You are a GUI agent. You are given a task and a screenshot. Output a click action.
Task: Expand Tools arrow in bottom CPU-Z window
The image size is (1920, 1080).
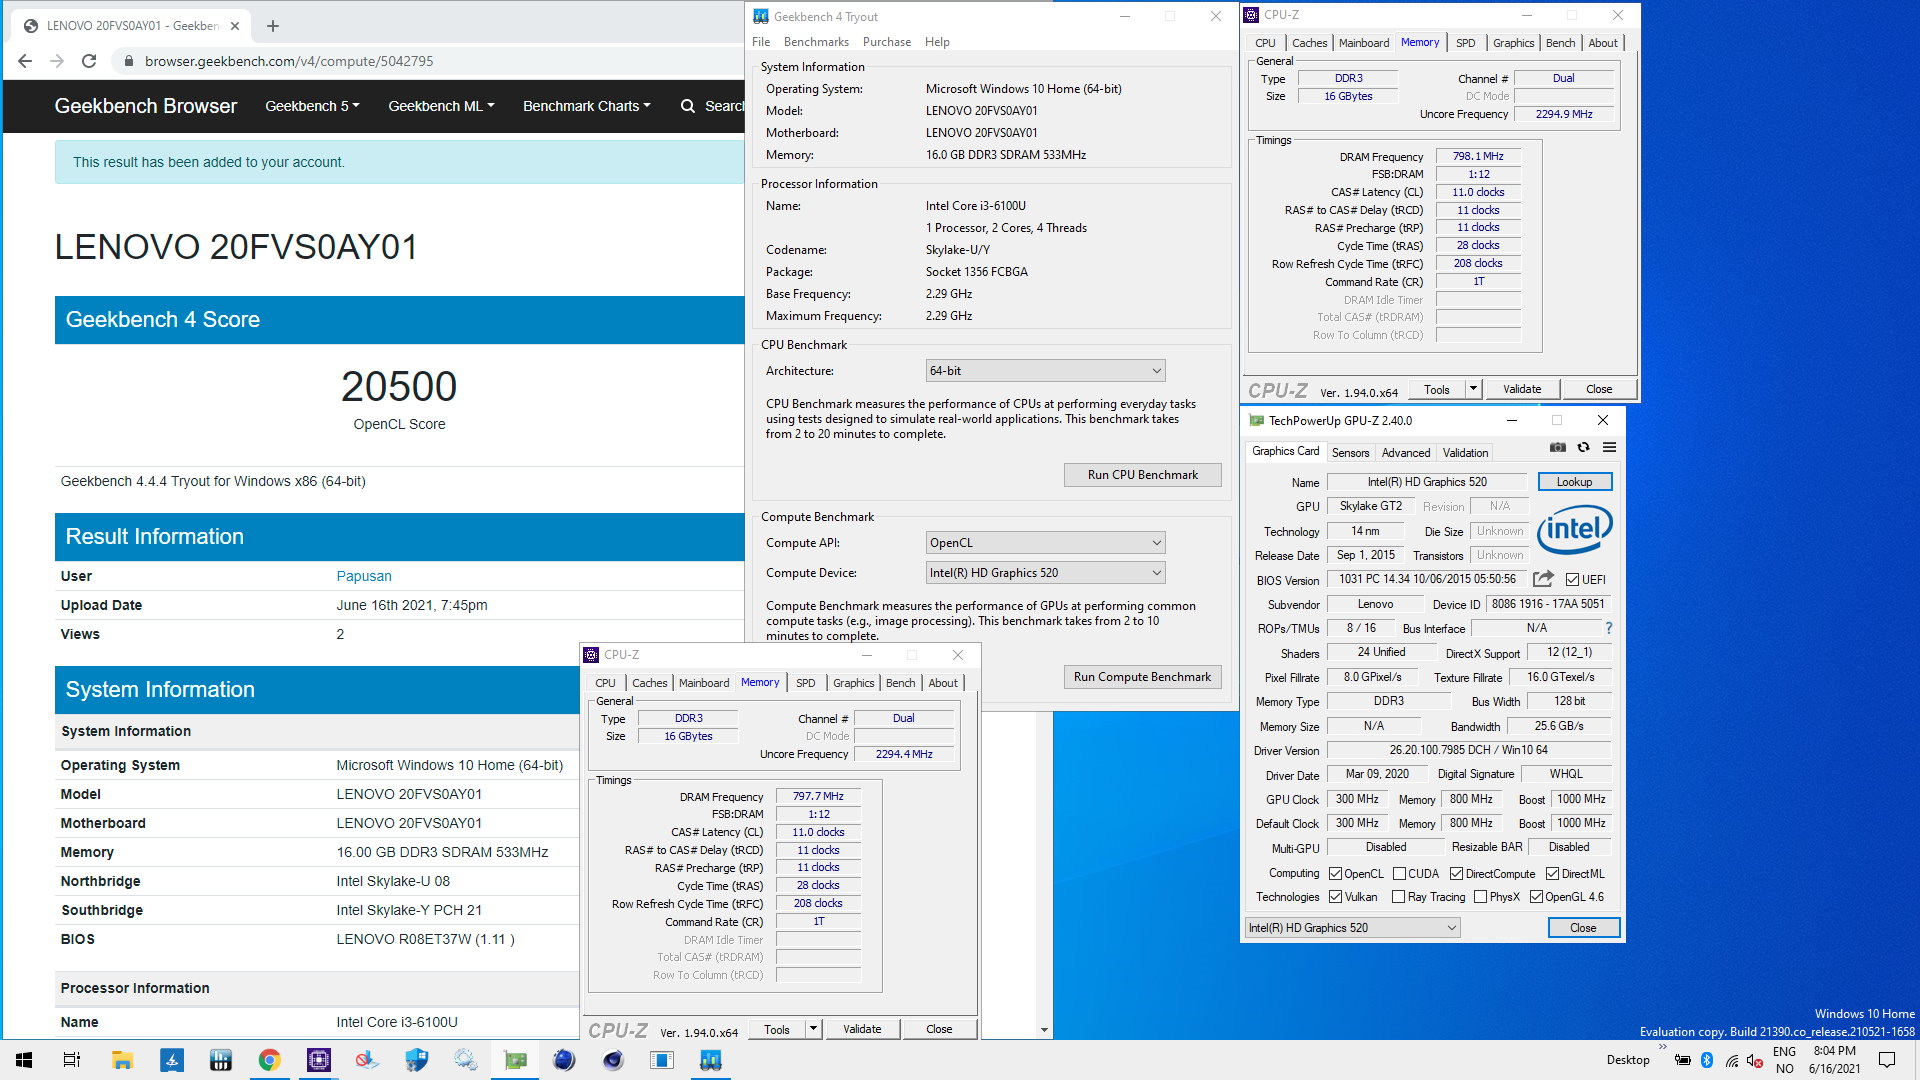pos(813,1029)
